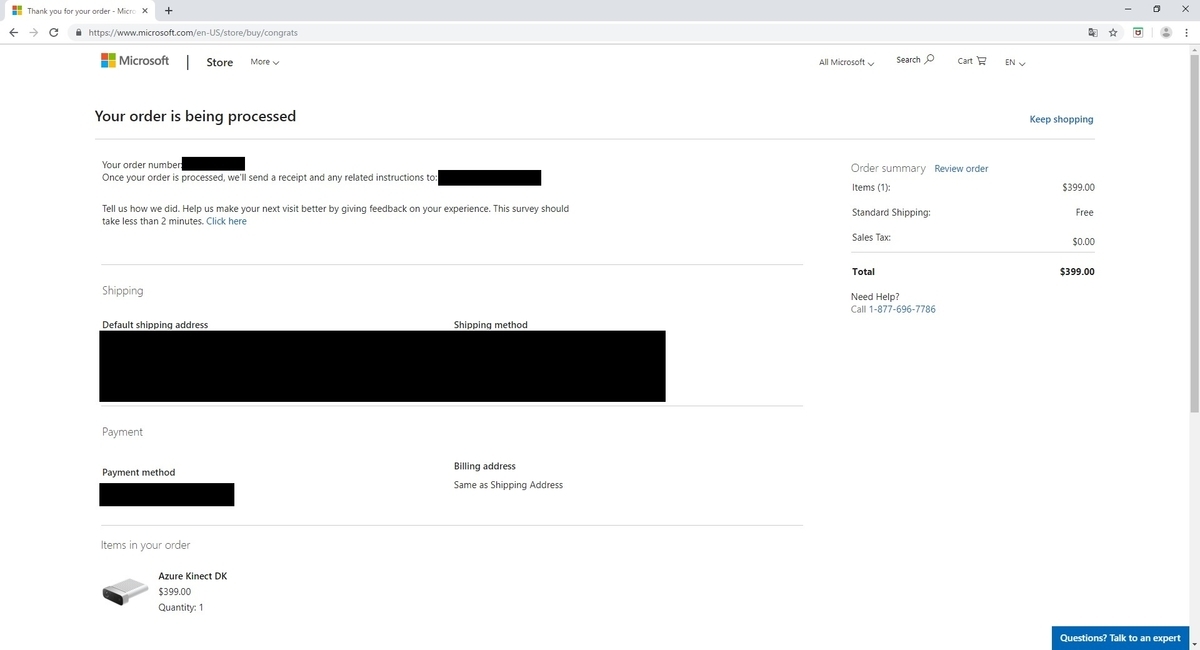
Task: Click Questions? Talk to an expert button
Action: pos(1120,638)
